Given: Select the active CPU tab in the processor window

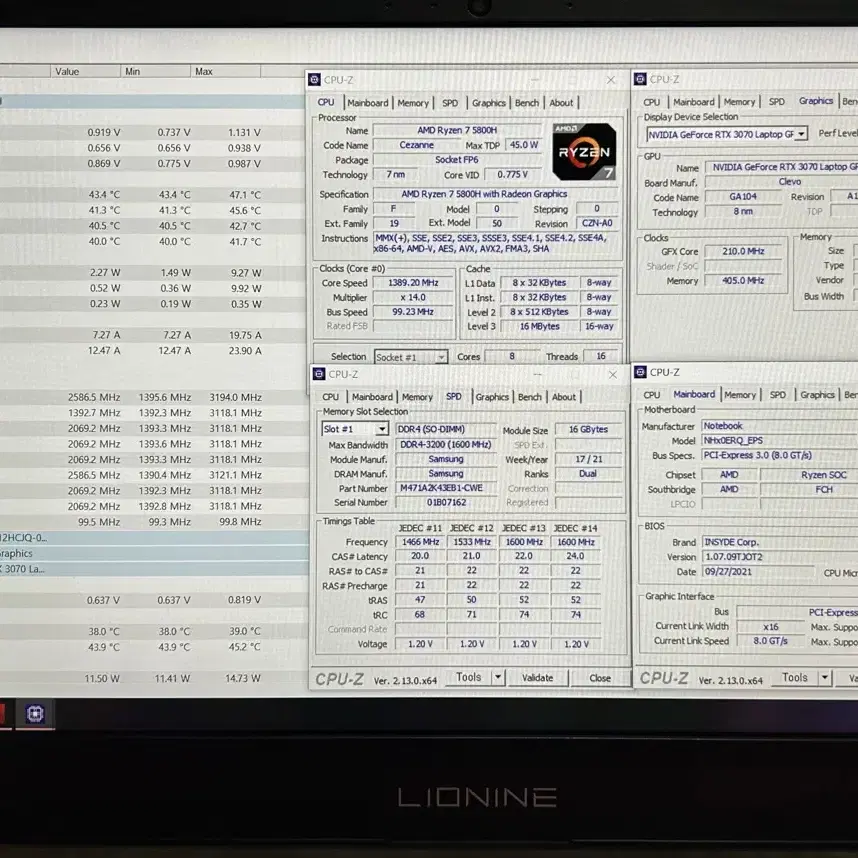Looking at the screenshot, I should [x=326, y=102].
